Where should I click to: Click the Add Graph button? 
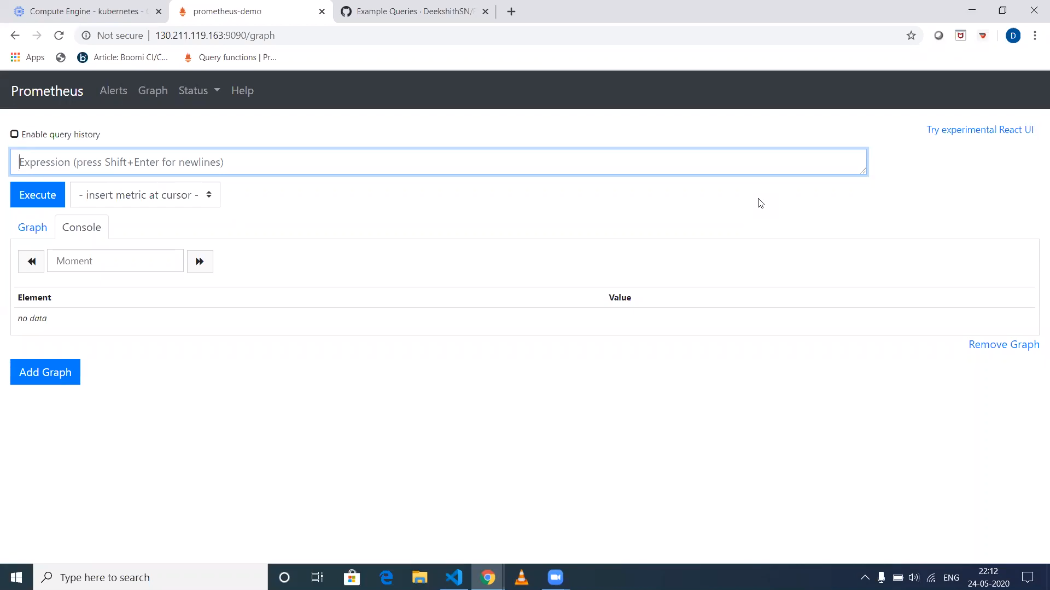[x=45, y=372]
